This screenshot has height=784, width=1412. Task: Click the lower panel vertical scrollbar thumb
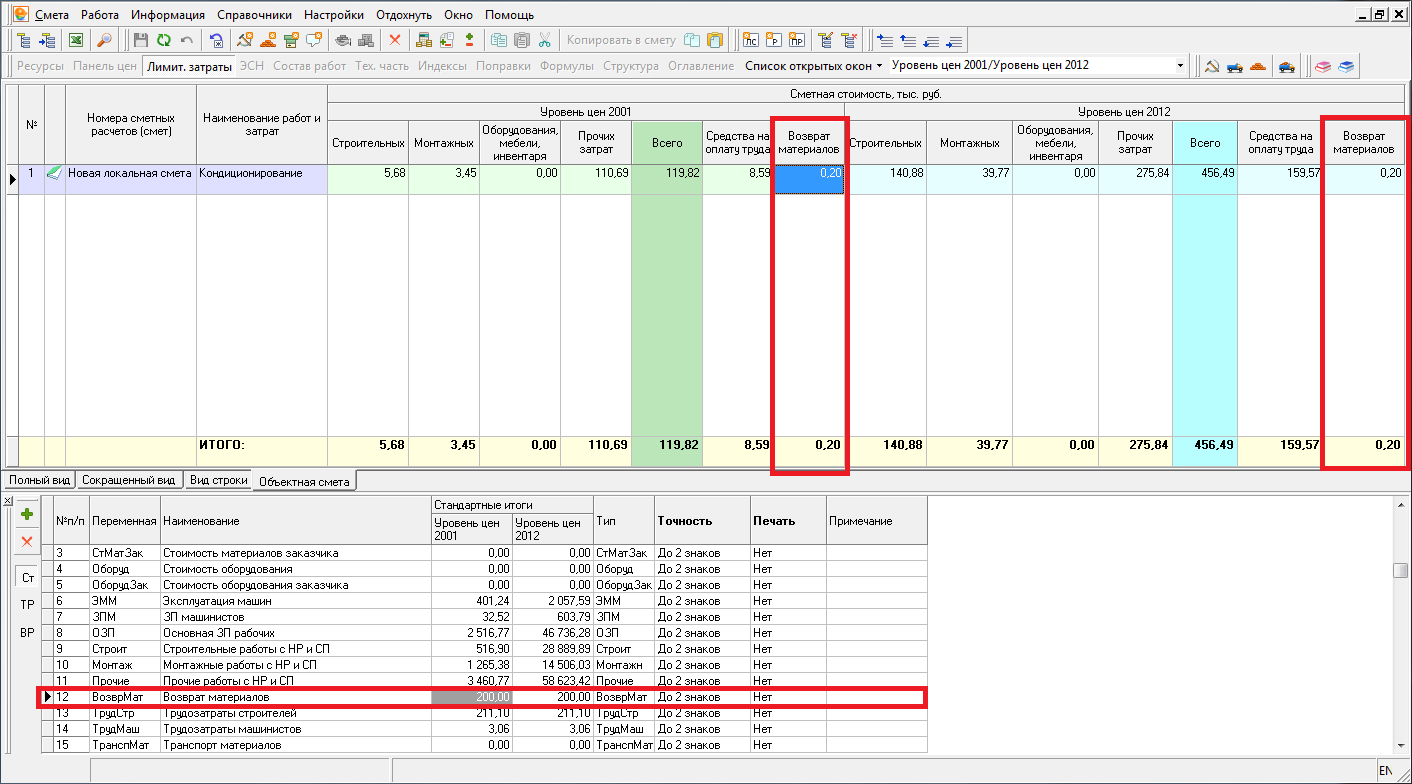pyautogui.click(x=1401, y=570)
